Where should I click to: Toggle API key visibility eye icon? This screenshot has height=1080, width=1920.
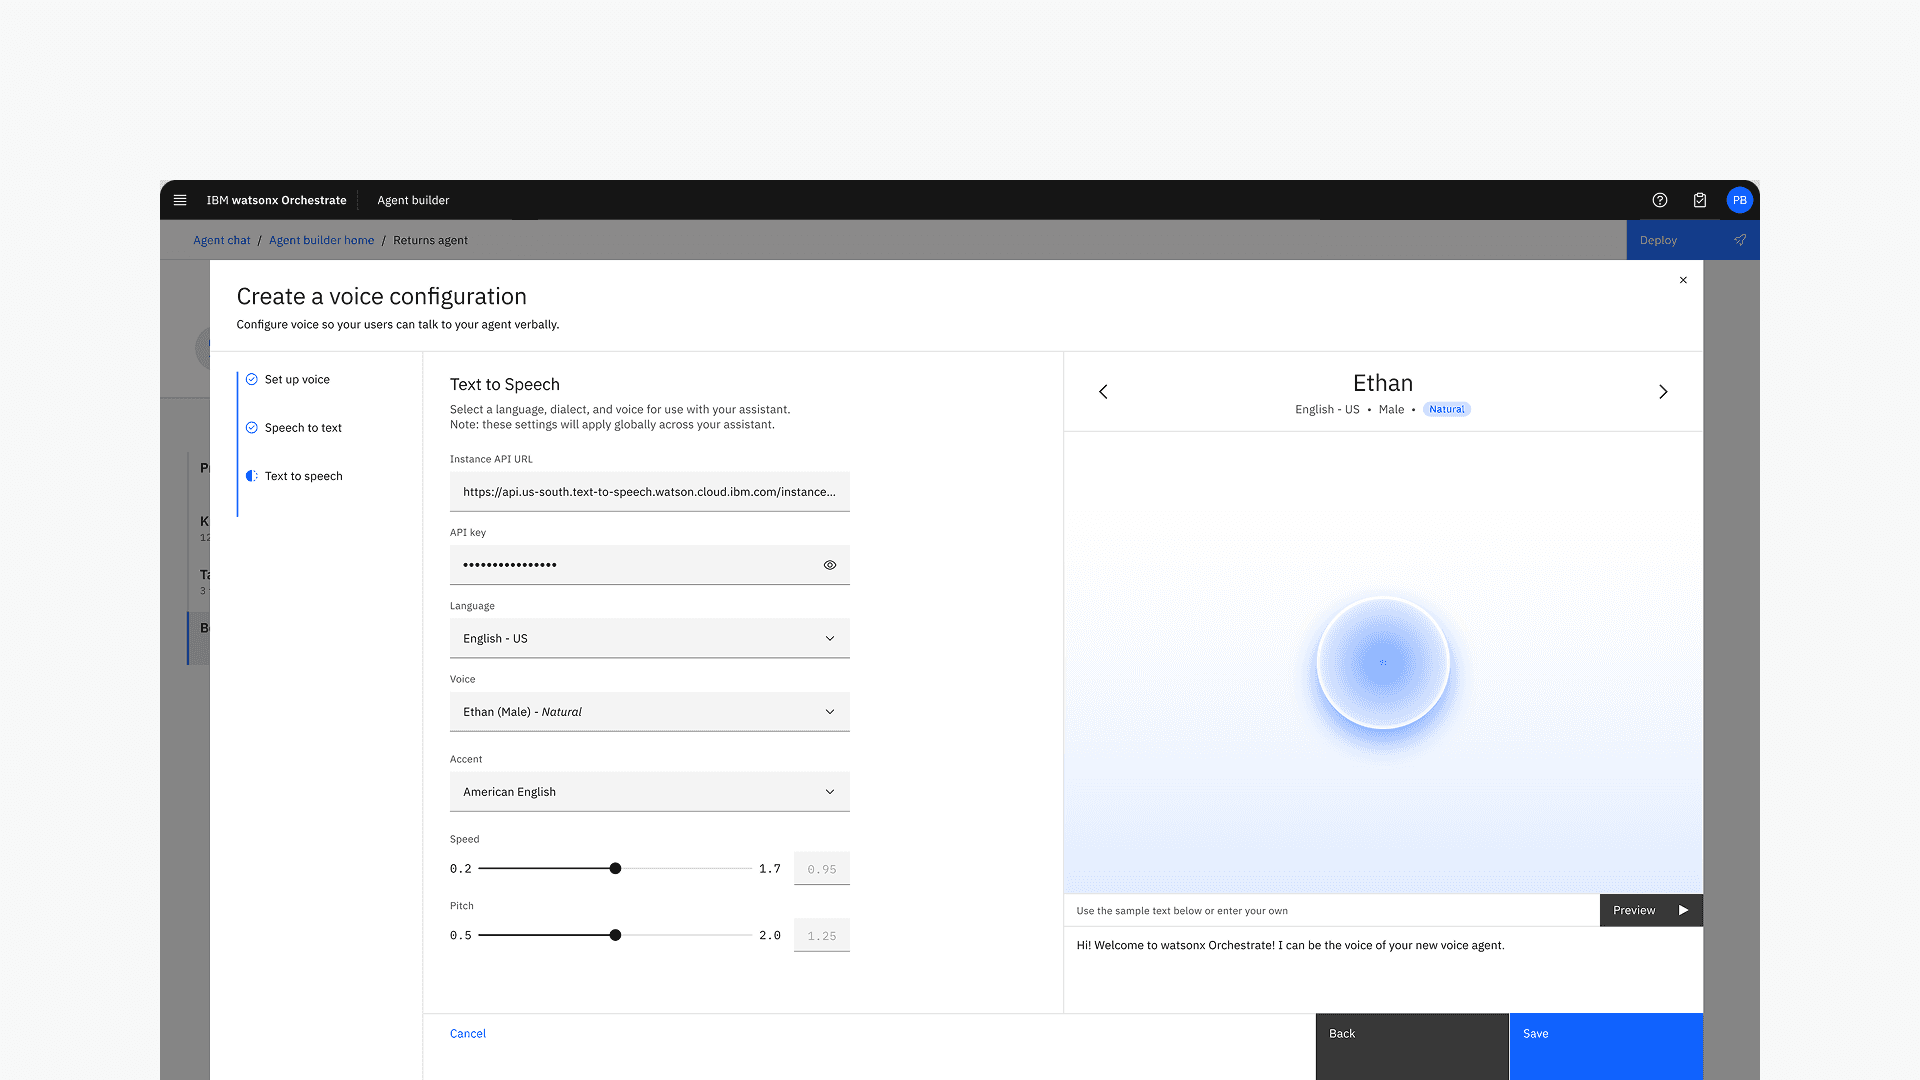tap(830, 565)
